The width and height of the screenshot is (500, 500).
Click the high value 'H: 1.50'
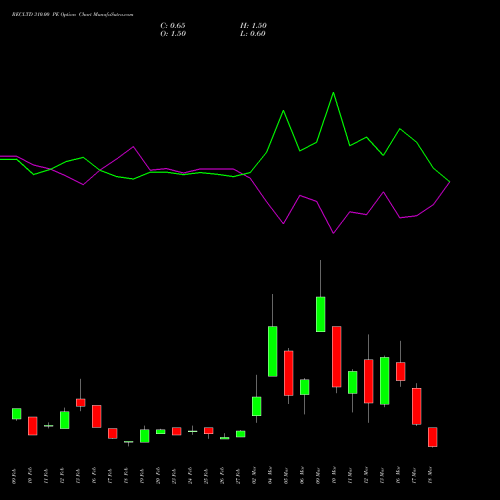[x=253, y=26]
